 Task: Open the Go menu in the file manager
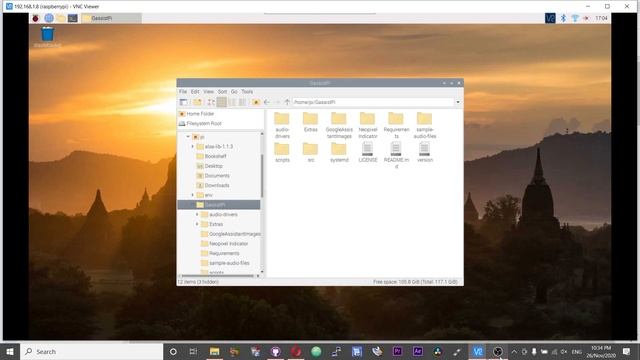[234, 92]
